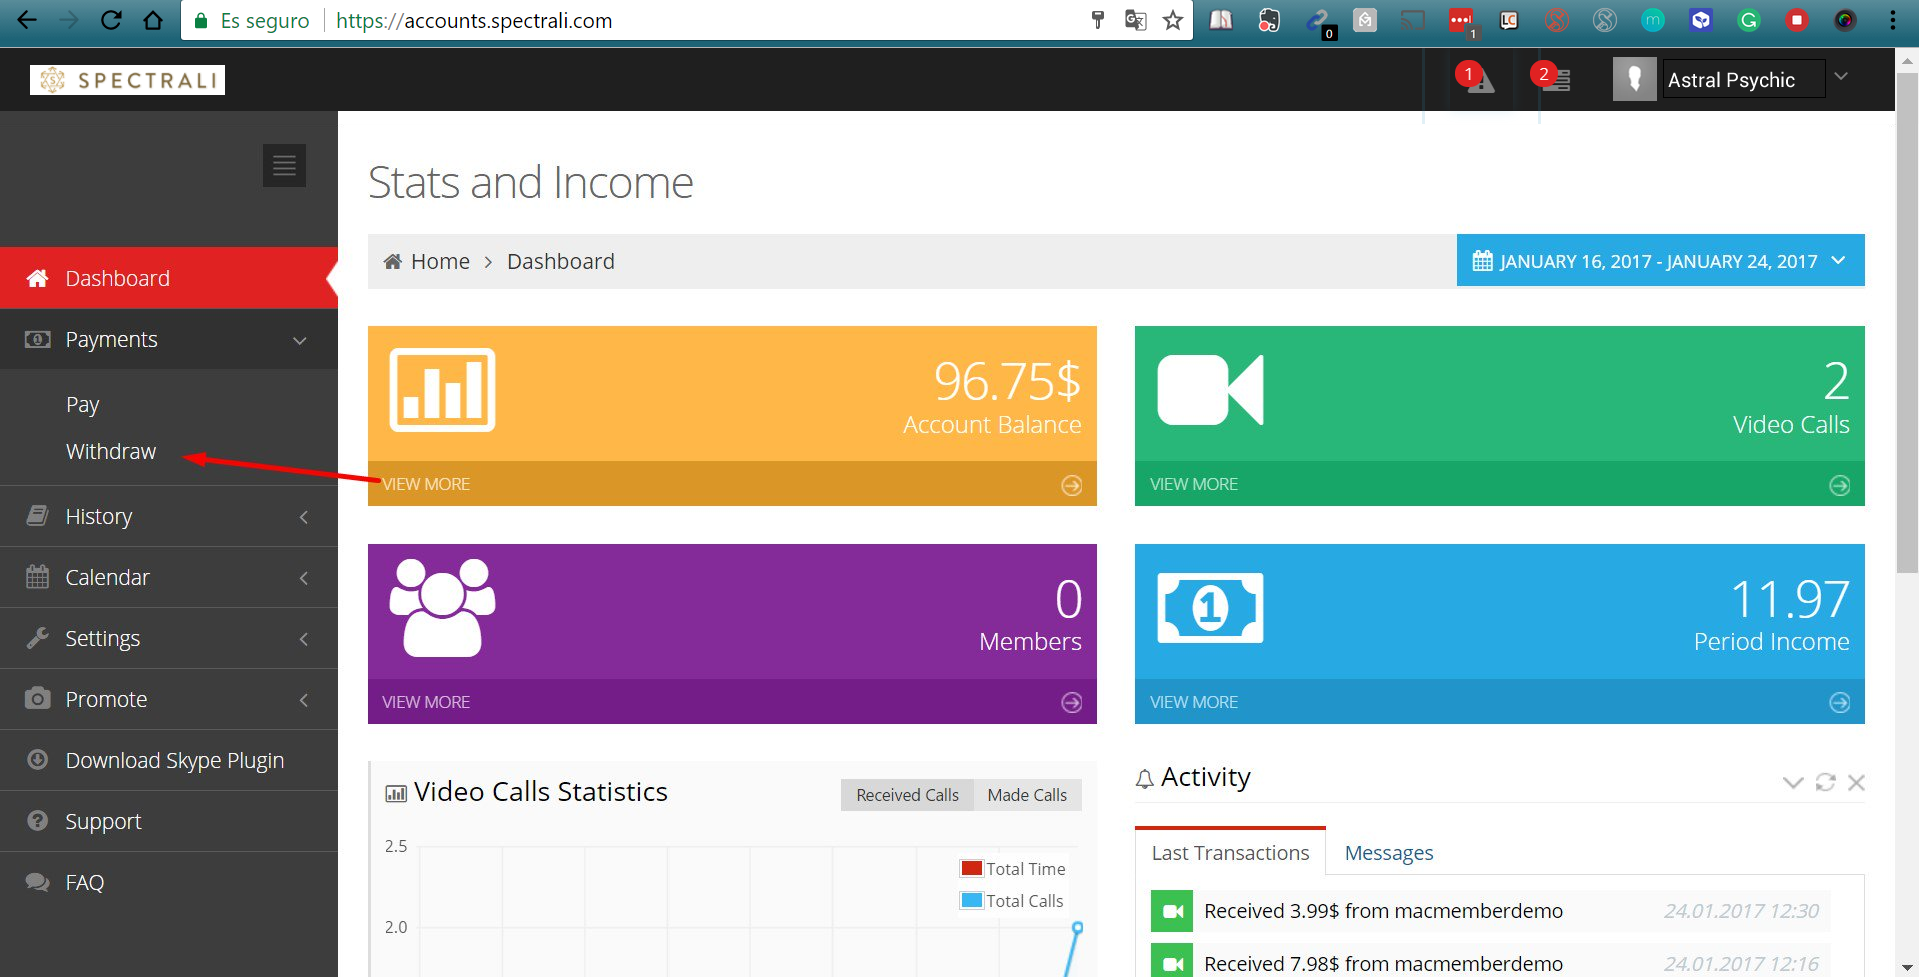Select Withdraw in Payments submenu
This screenshot has width=1919, height=977.
point(111,452)
